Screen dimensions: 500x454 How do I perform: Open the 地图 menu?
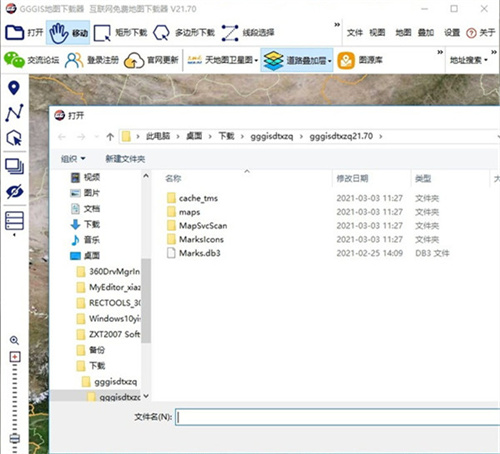(403, 33)
